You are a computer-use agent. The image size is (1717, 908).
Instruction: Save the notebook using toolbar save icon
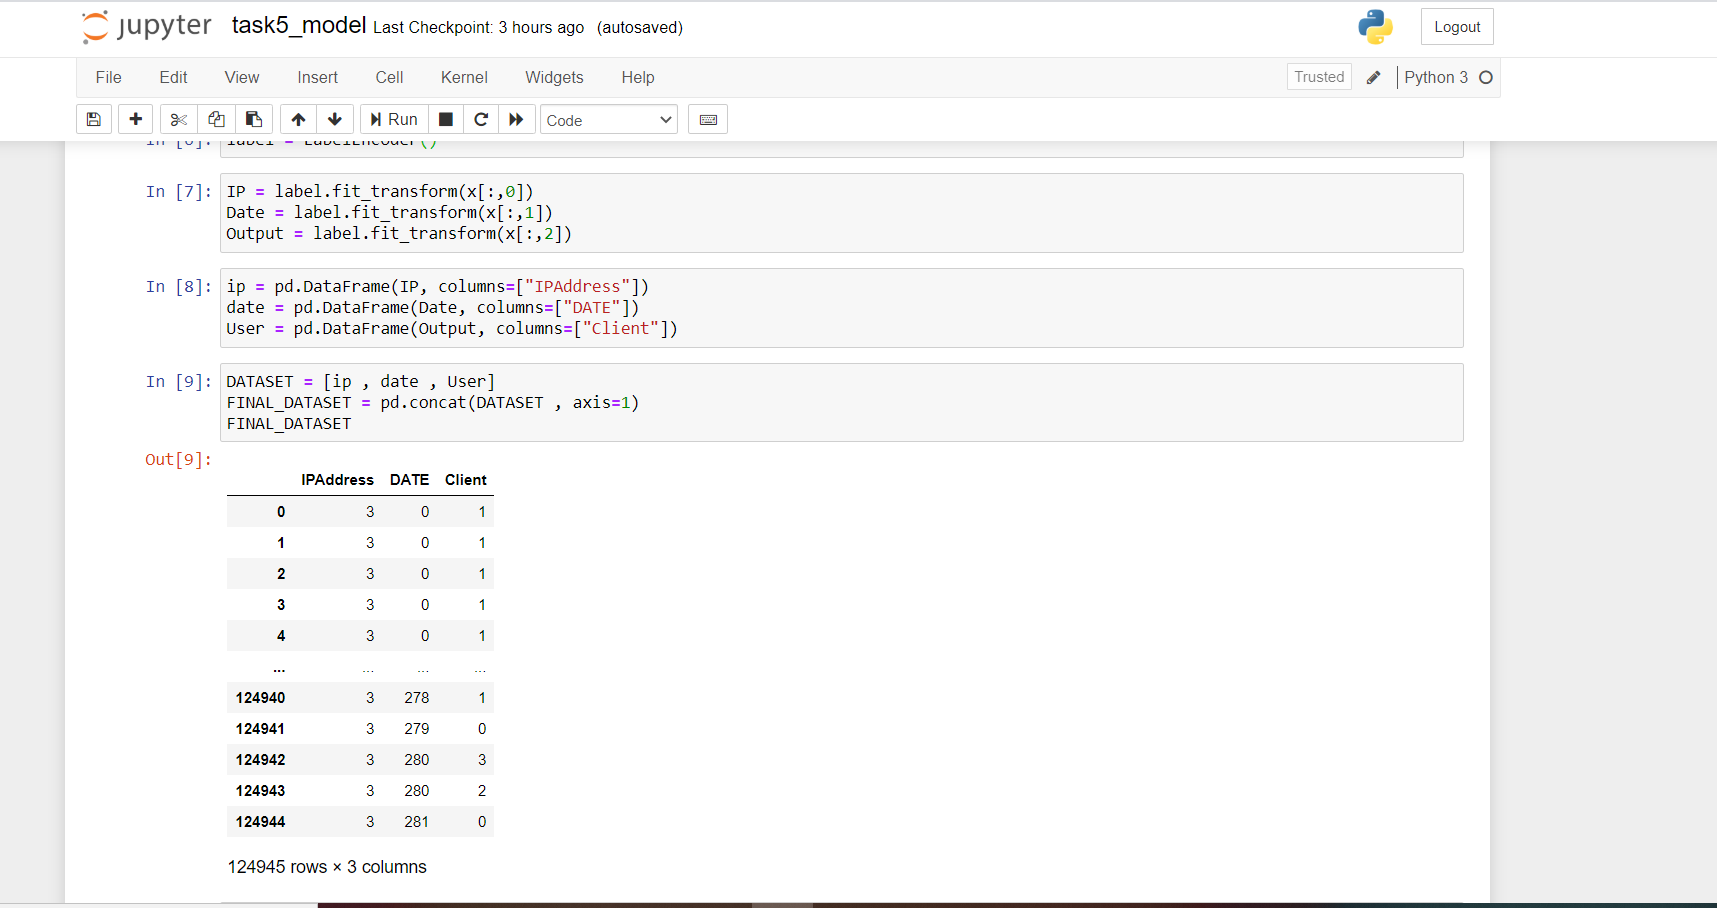[93, 119]
